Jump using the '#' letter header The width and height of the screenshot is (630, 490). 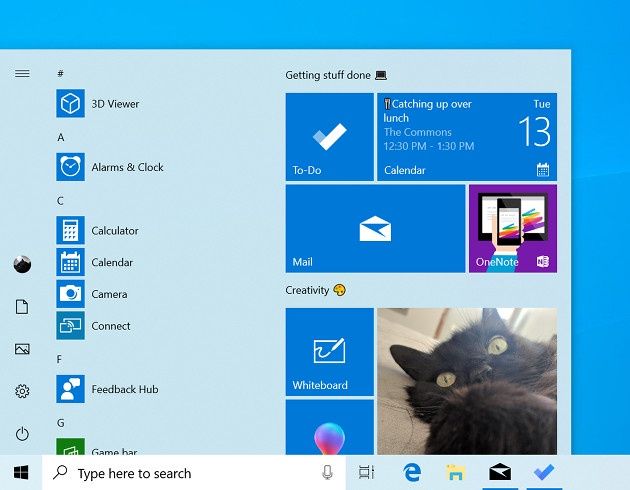tap(60, 74)
